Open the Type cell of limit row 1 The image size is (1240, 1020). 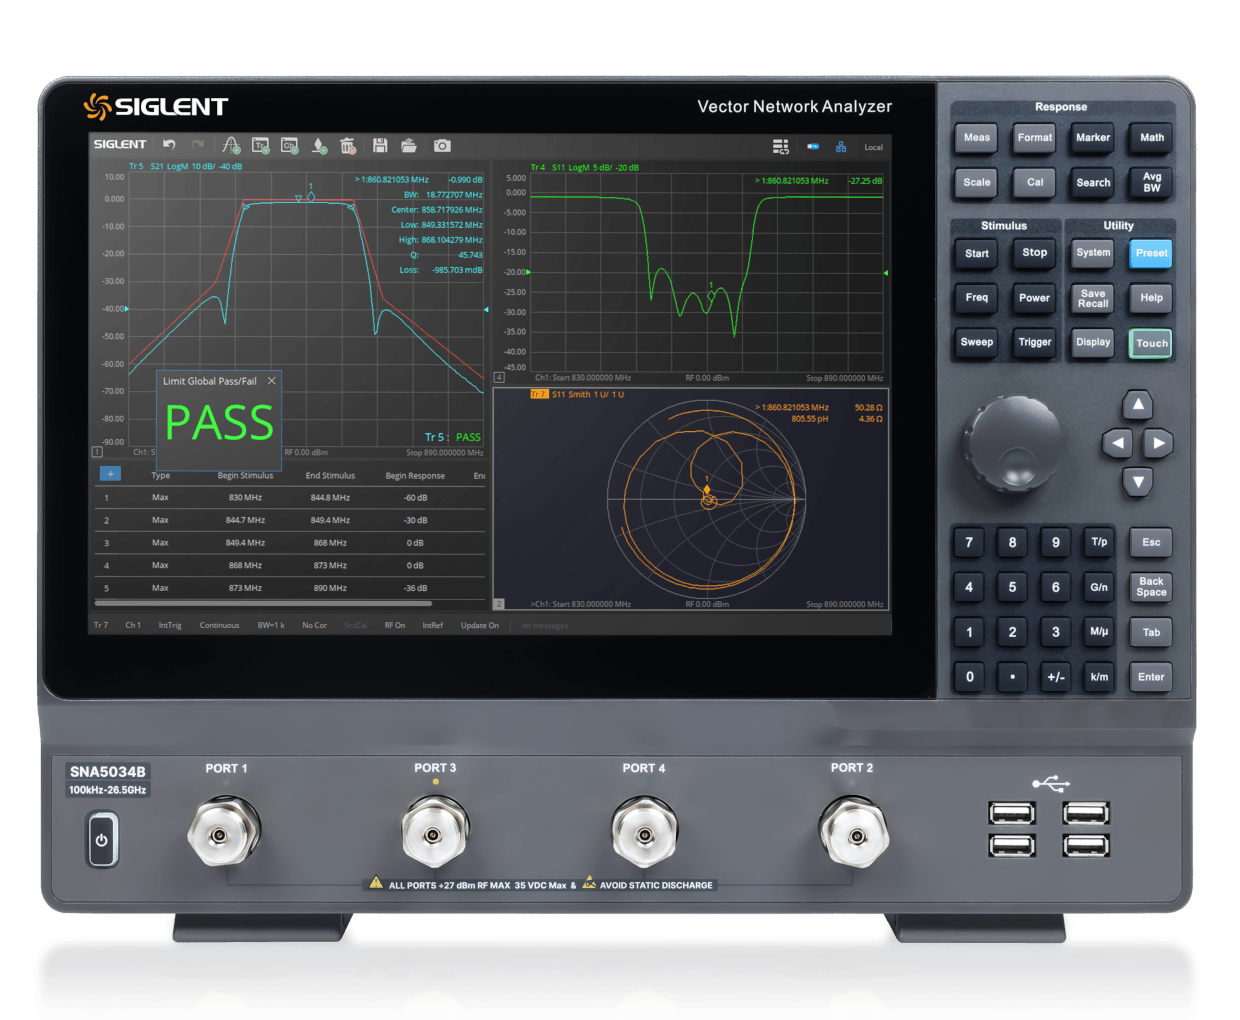pos(160,497)
